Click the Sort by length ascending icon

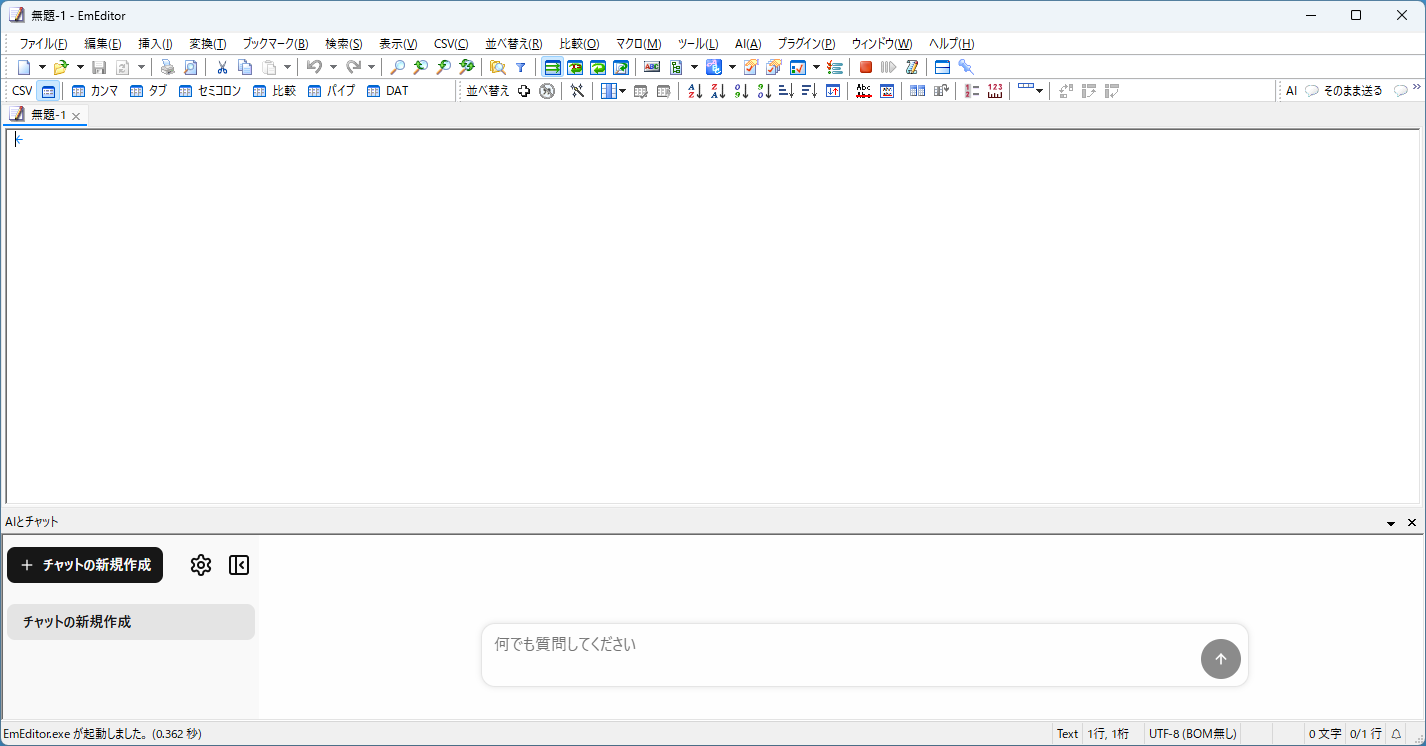tap(786, 91)
